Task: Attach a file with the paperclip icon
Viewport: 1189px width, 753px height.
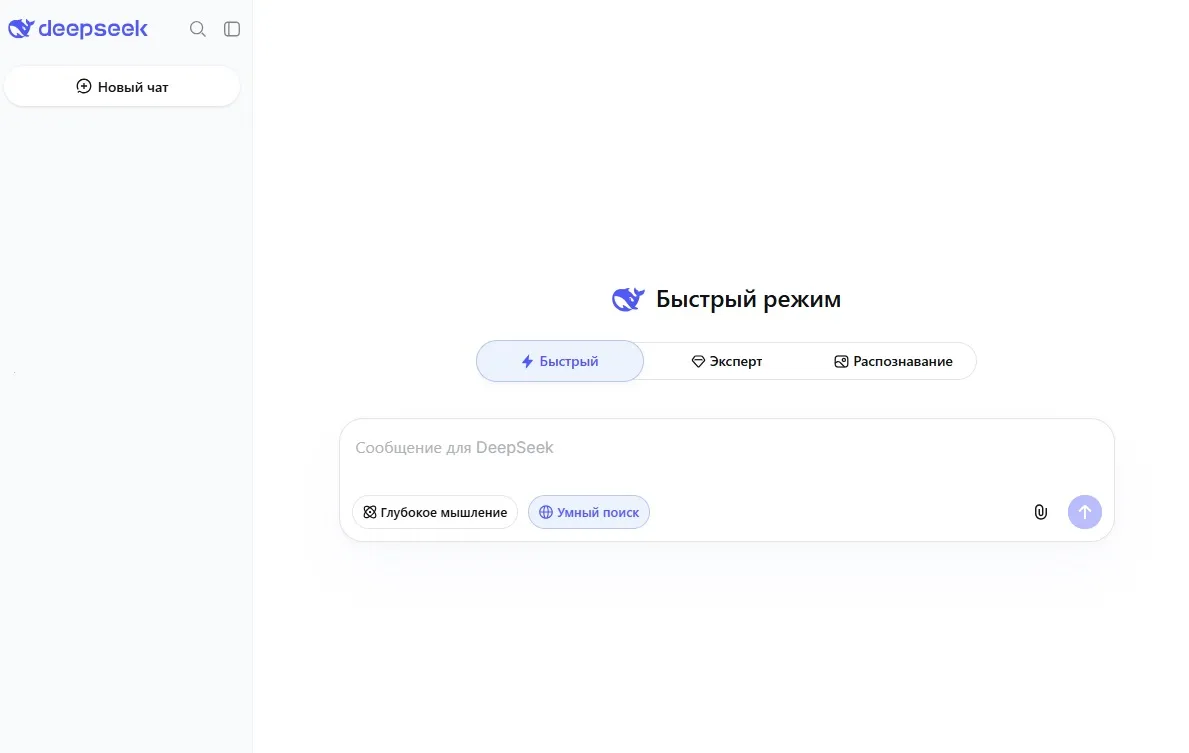Action: (1040, 512)
